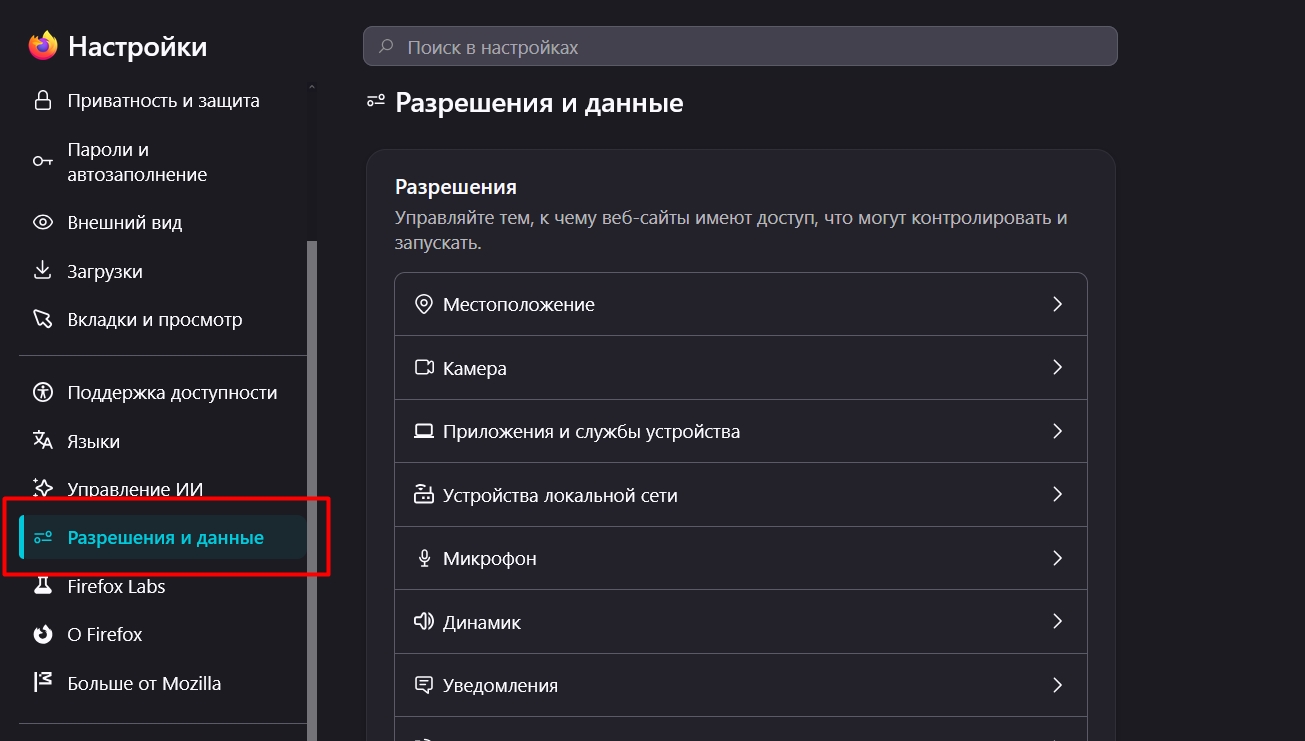Open Уведомления permissions via chevron

[x=1057, y=685]
